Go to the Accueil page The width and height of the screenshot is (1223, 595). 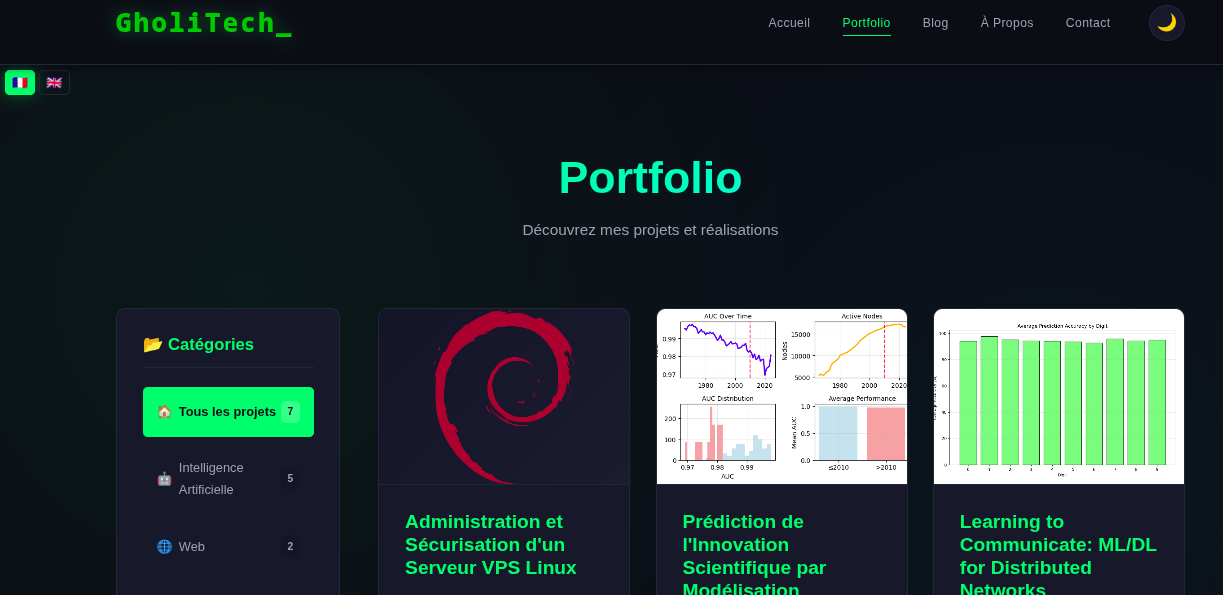pyautogui.click(x=789, y=23)
